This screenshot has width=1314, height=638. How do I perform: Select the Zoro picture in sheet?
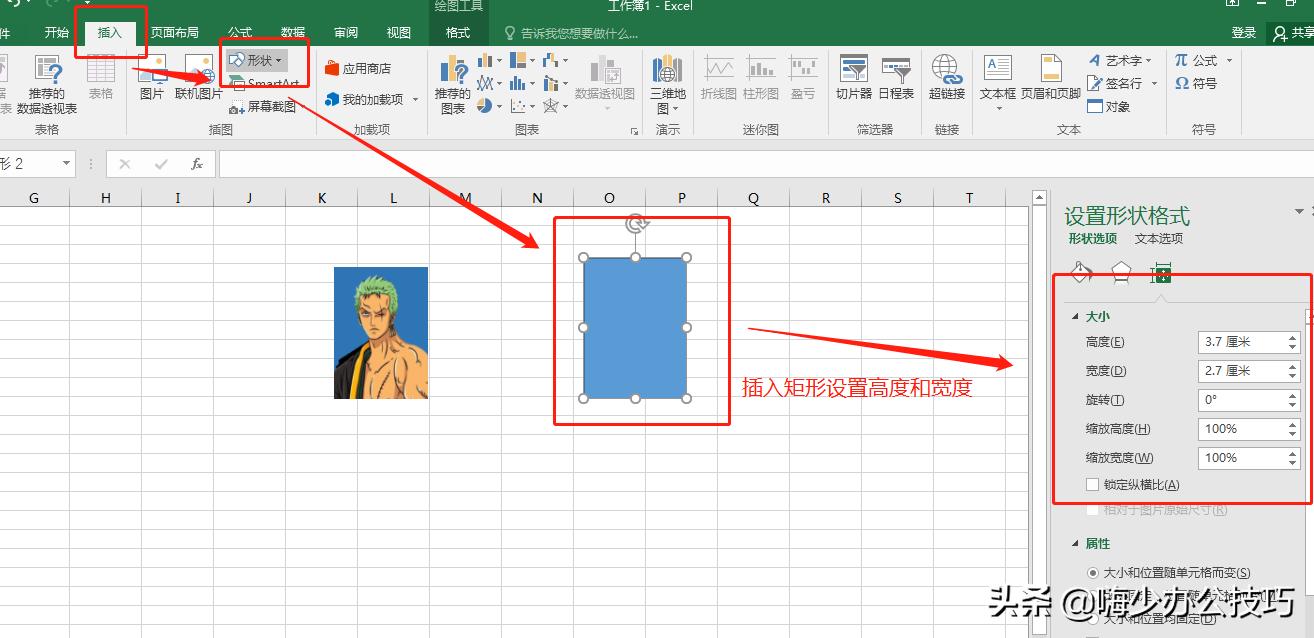point(381,333)
